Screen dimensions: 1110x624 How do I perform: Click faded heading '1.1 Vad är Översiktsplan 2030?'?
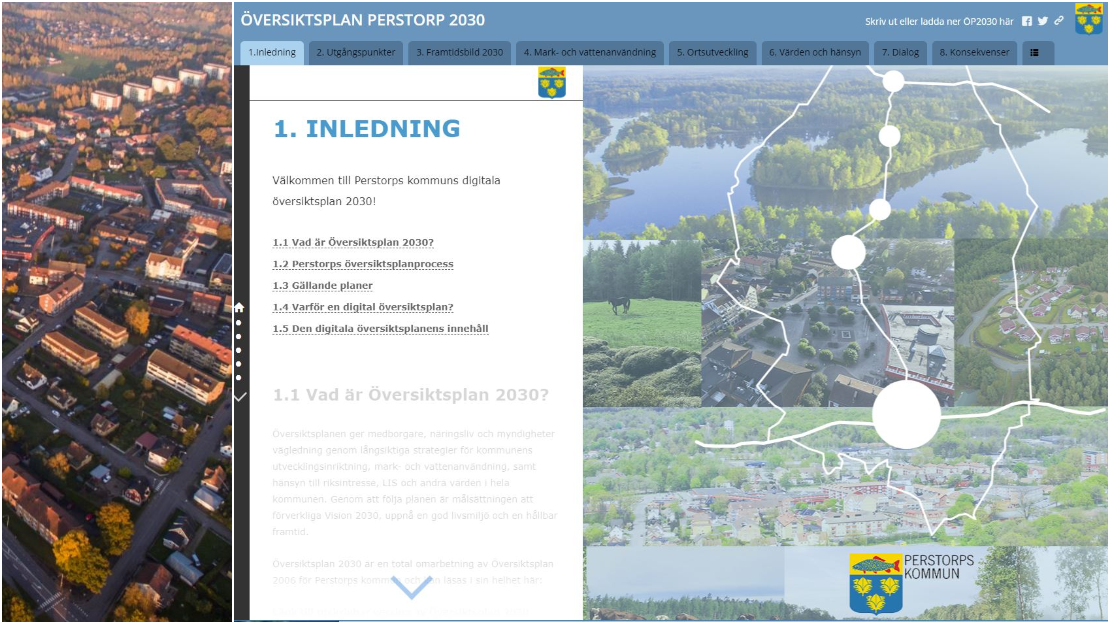(411, 395)
